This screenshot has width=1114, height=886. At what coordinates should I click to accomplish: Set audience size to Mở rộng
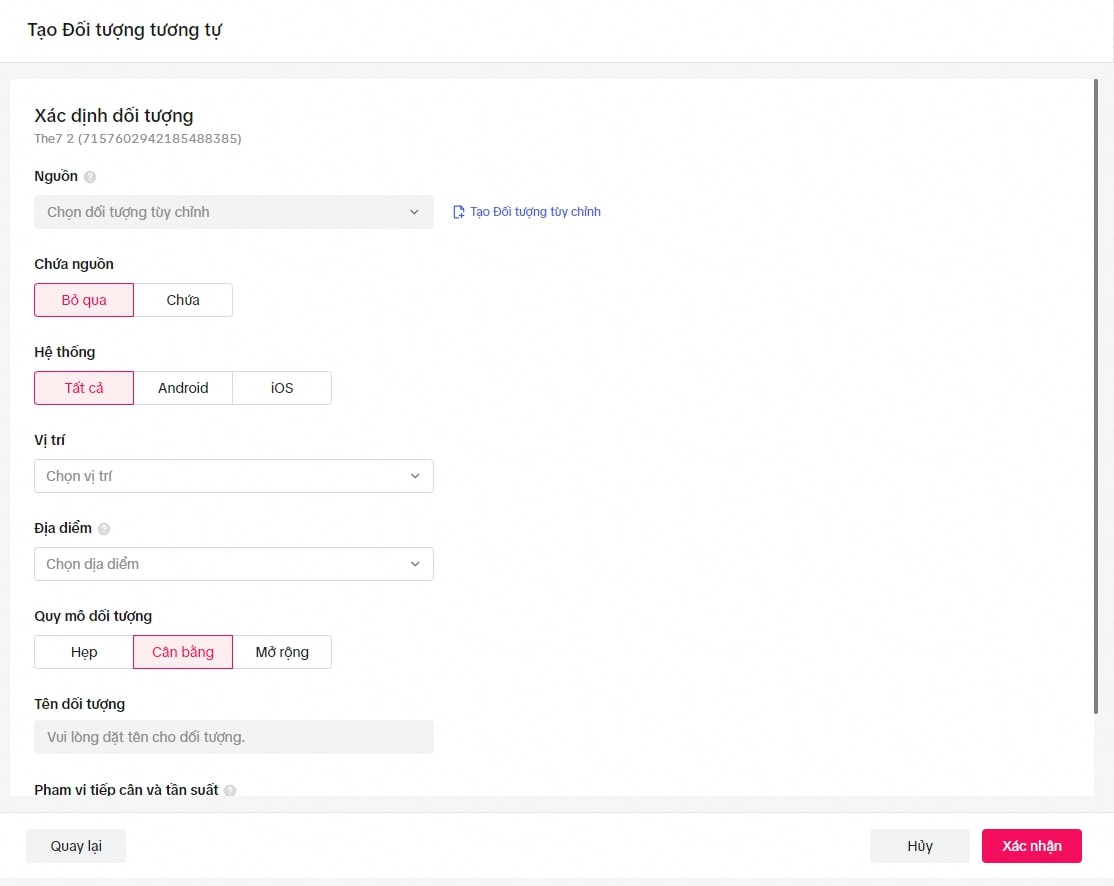coord(282,652)
